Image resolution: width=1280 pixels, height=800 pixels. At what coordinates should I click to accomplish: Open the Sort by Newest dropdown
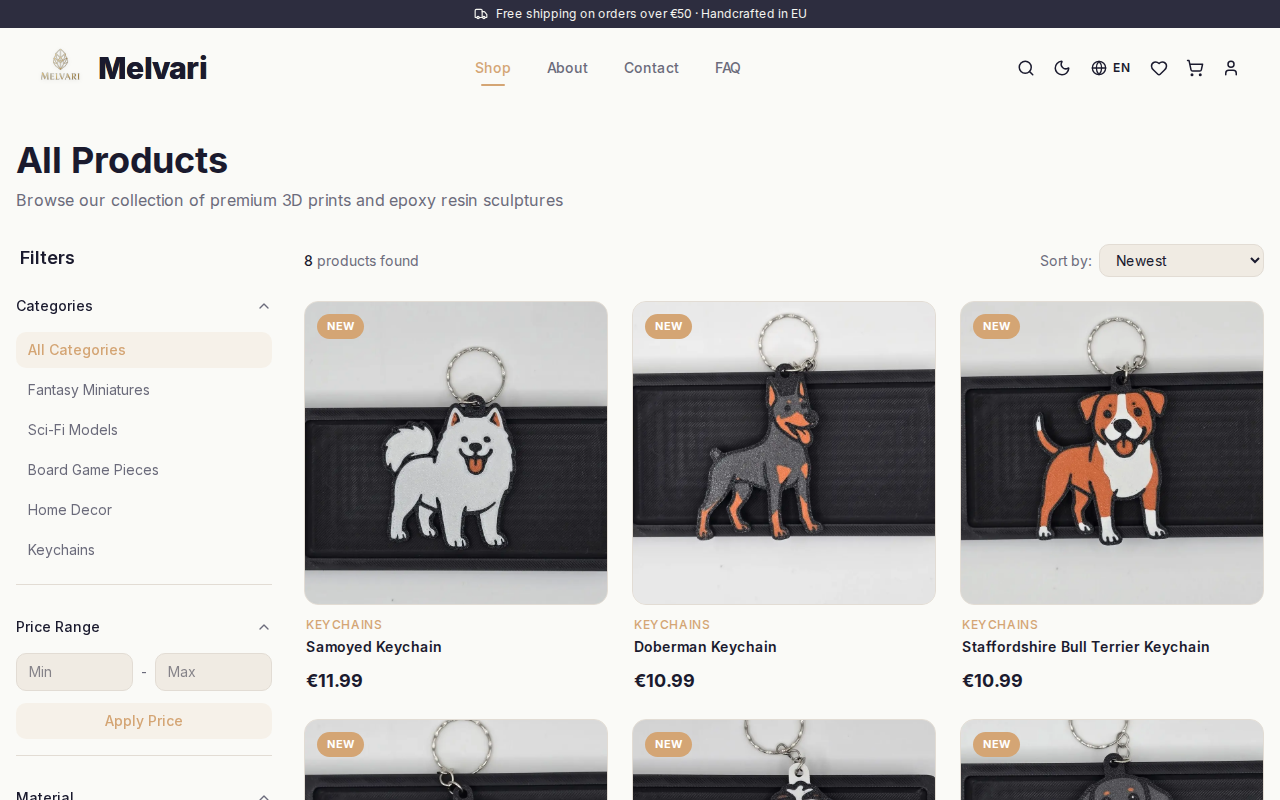click(1181, 261)
